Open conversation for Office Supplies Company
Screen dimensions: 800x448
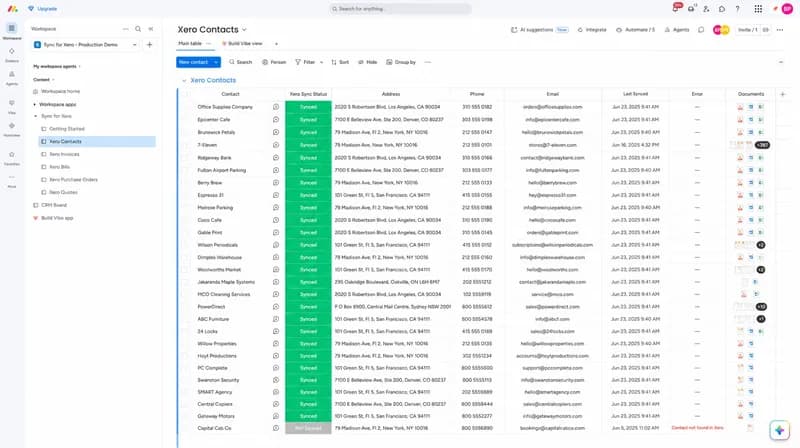(x=276, y=107)
